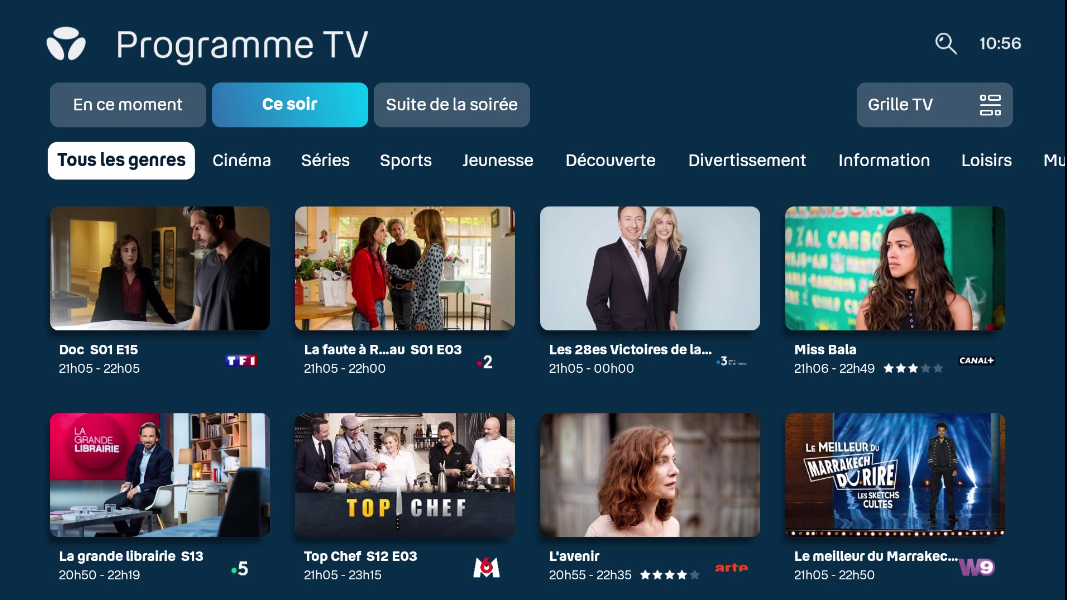1067x600 pixels.
Task: Click the France 5 channel logo
Action: tap(240, 568)
